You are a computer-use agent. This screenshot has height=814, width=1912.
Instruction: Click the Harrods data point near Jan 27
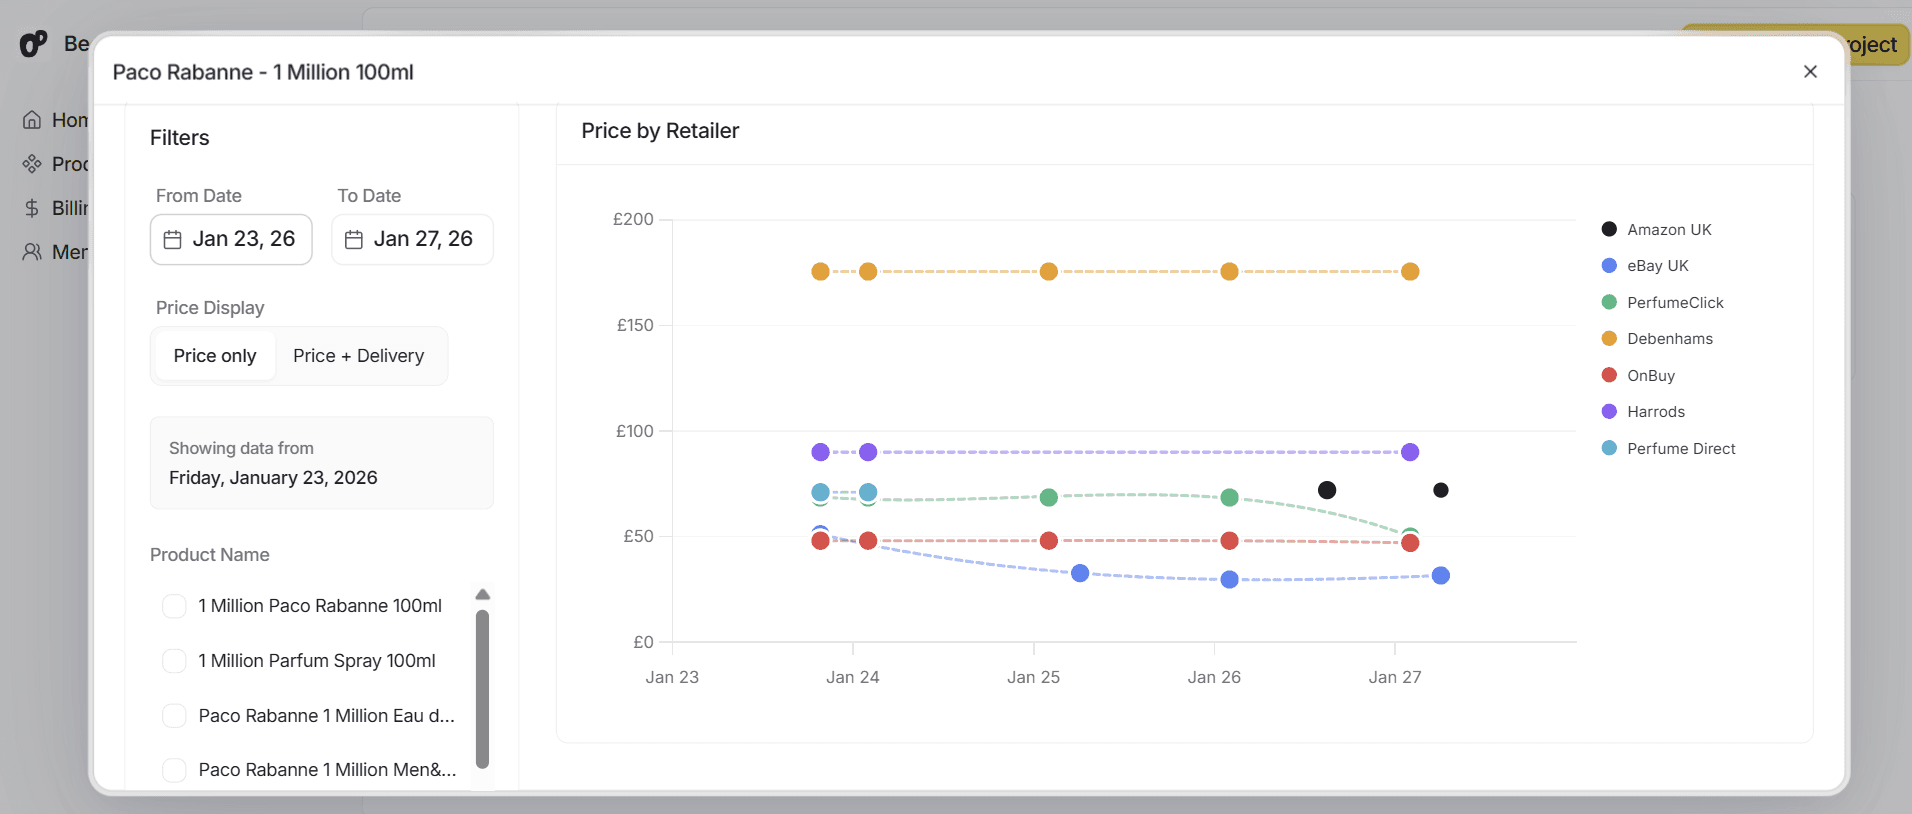click(x=1410, y=452)
